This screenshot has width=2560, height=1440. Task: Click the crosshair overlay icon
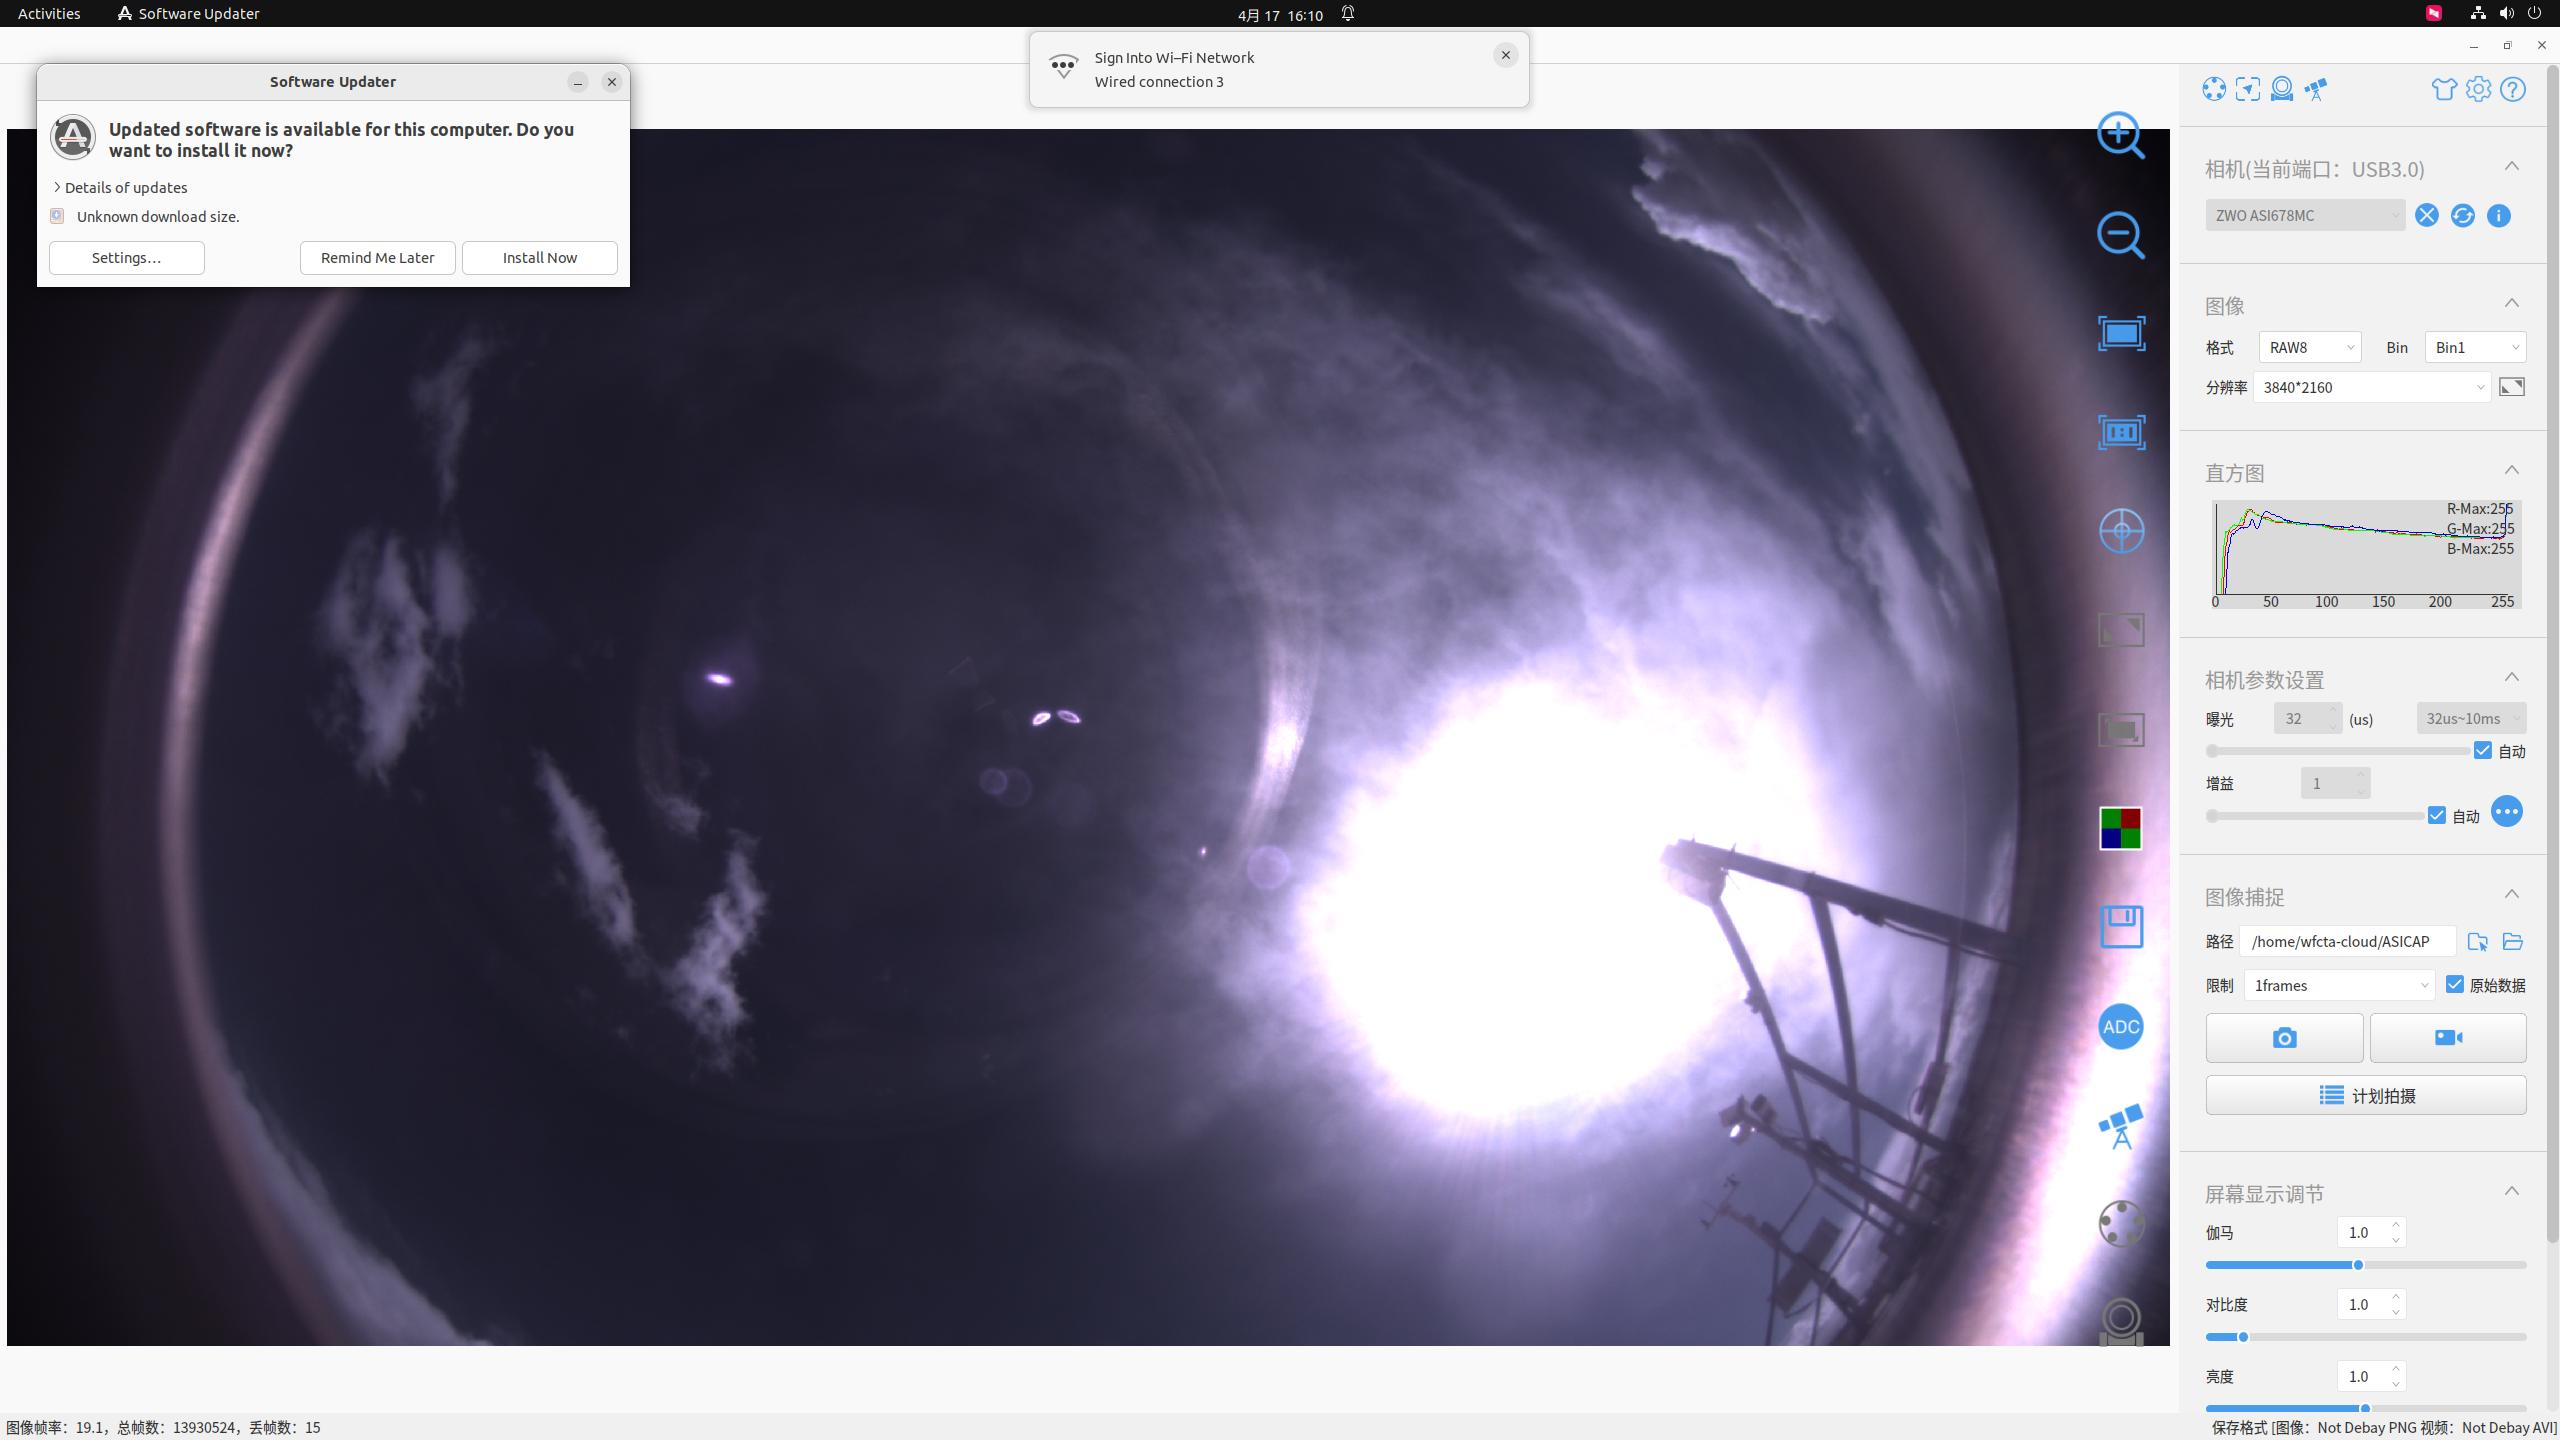(x=2120, y=531)
